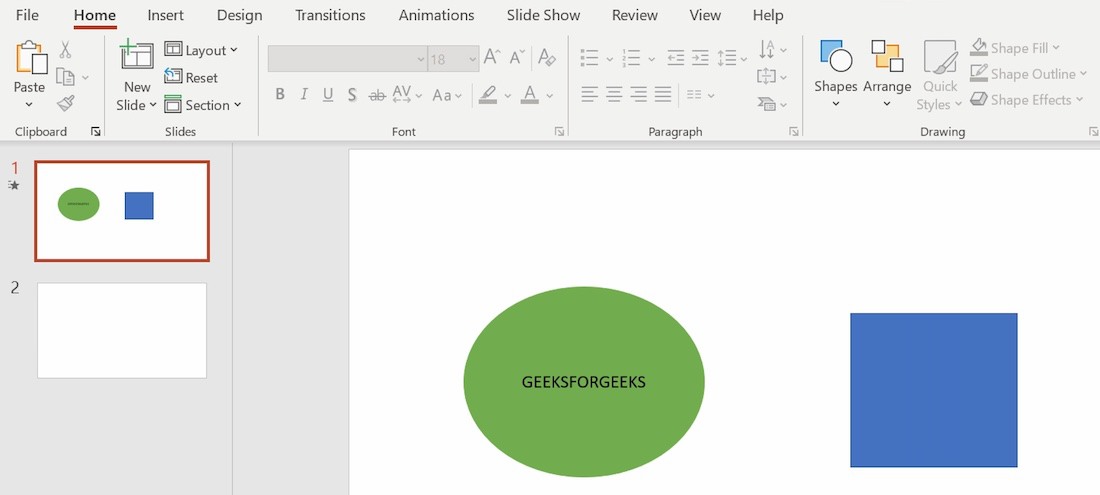Switch to the Transitions tab
Screen dimensions: 1100x495
[330, 15]
